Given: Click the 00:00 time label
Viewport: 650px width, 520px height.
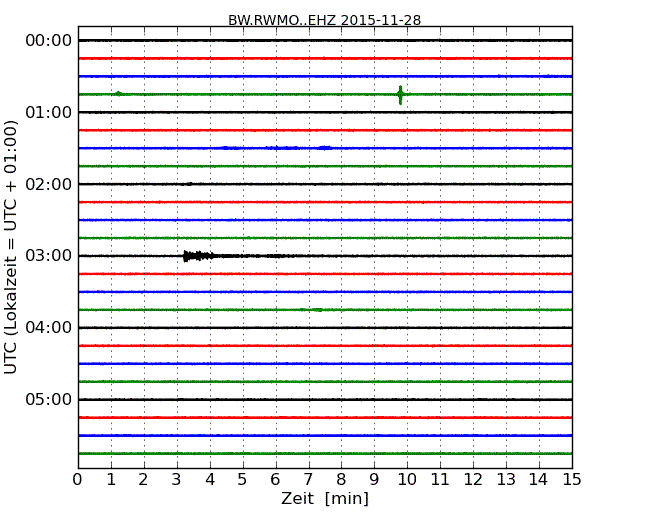Looking at the screenshot, I should 49,41.
